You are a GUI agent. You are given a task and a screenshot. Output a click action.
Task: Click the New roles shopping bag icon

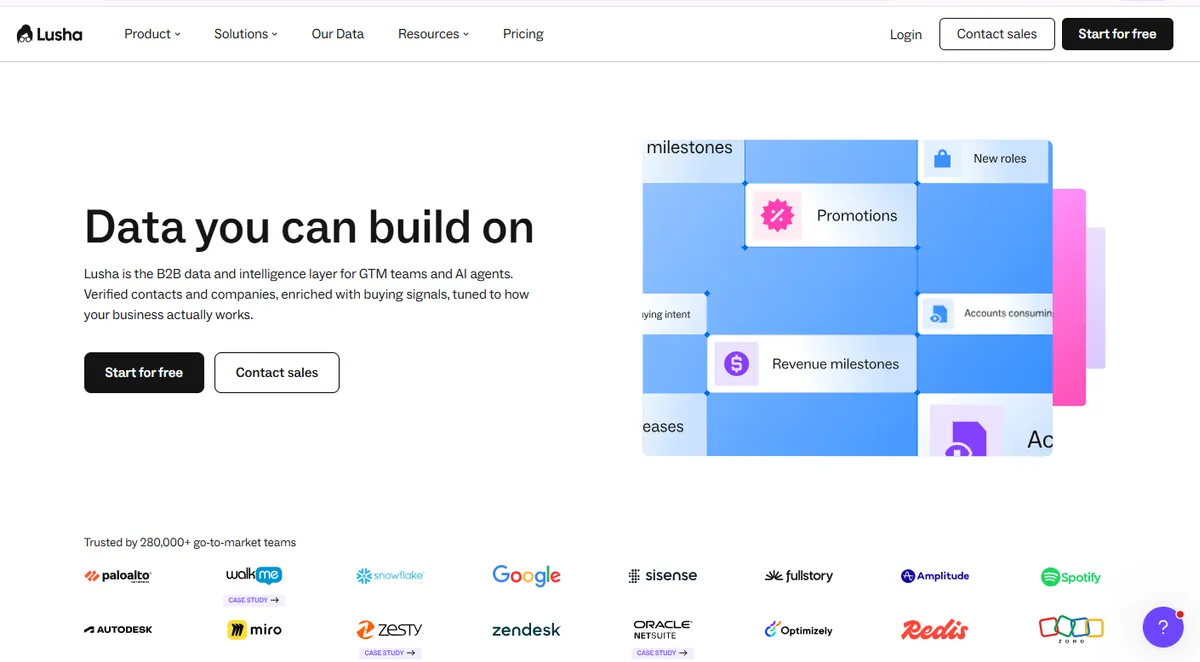(x=942, y=158)
